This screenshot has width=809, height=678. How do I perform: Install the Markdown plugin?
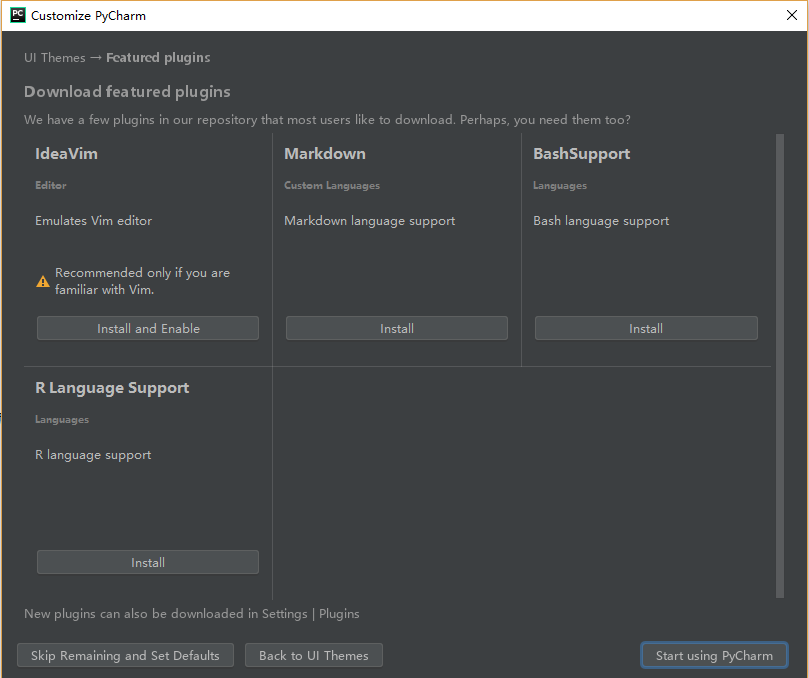pyautogui.click(x=397, y=328)
